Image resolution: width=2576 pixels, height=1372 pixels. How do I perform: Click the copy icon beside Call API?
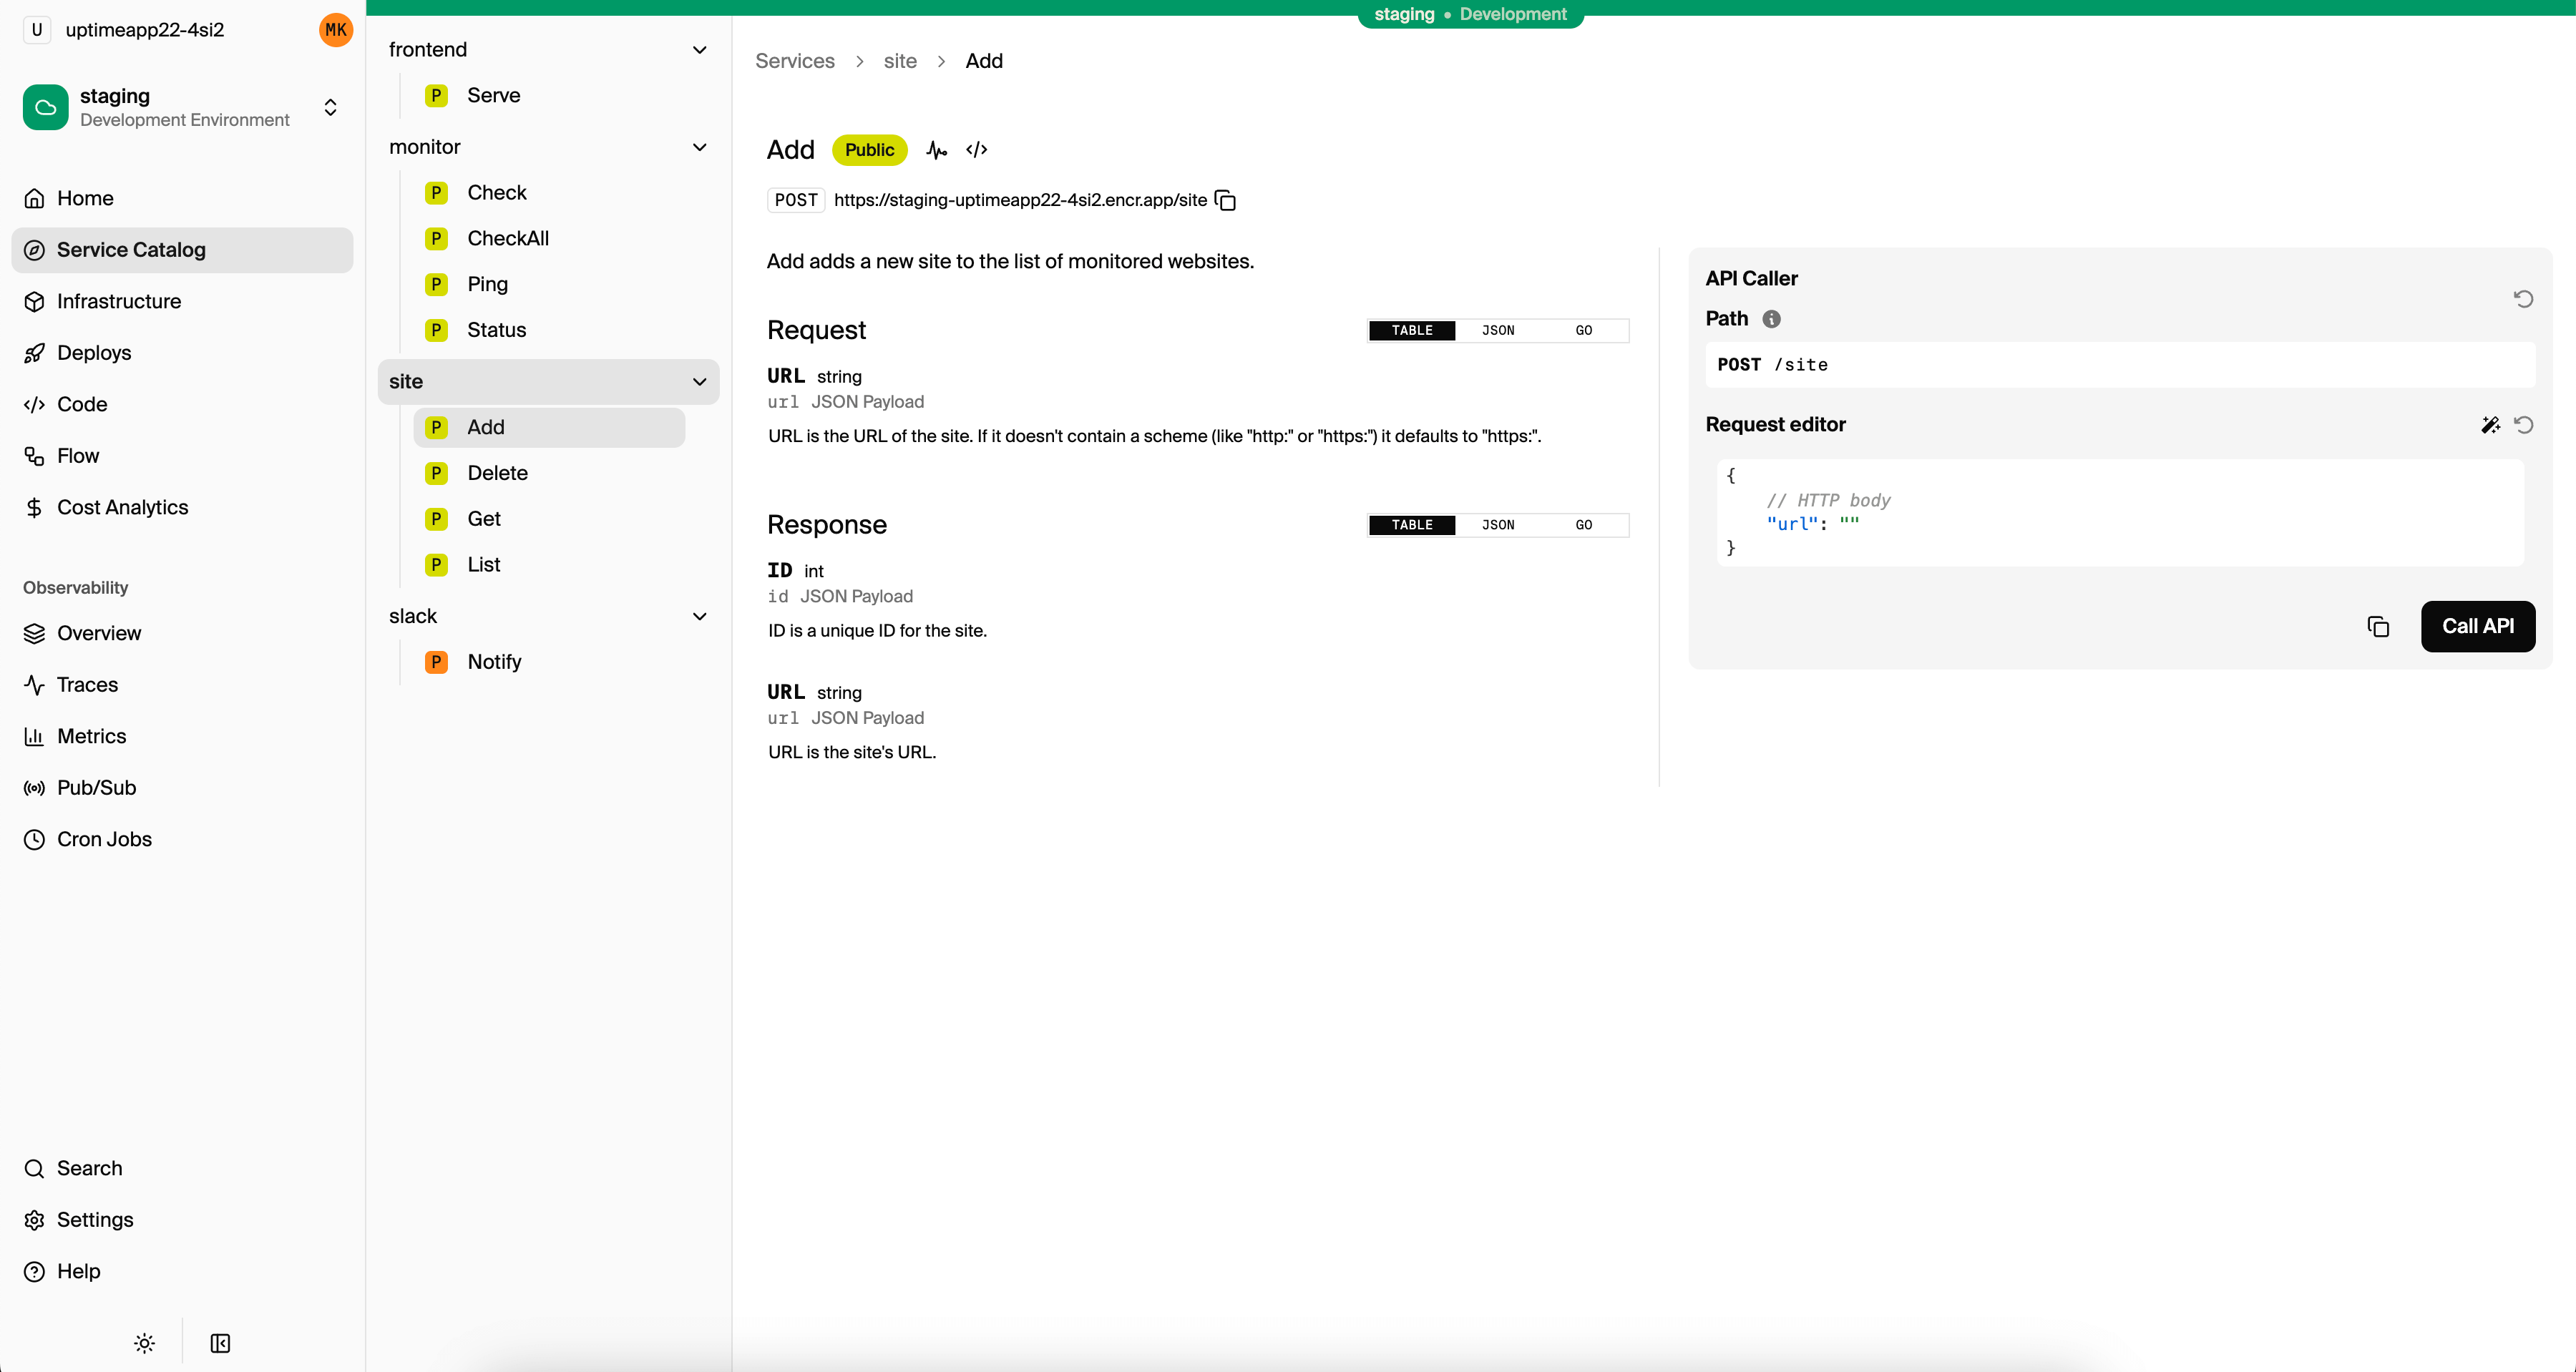pos(2378,627)
